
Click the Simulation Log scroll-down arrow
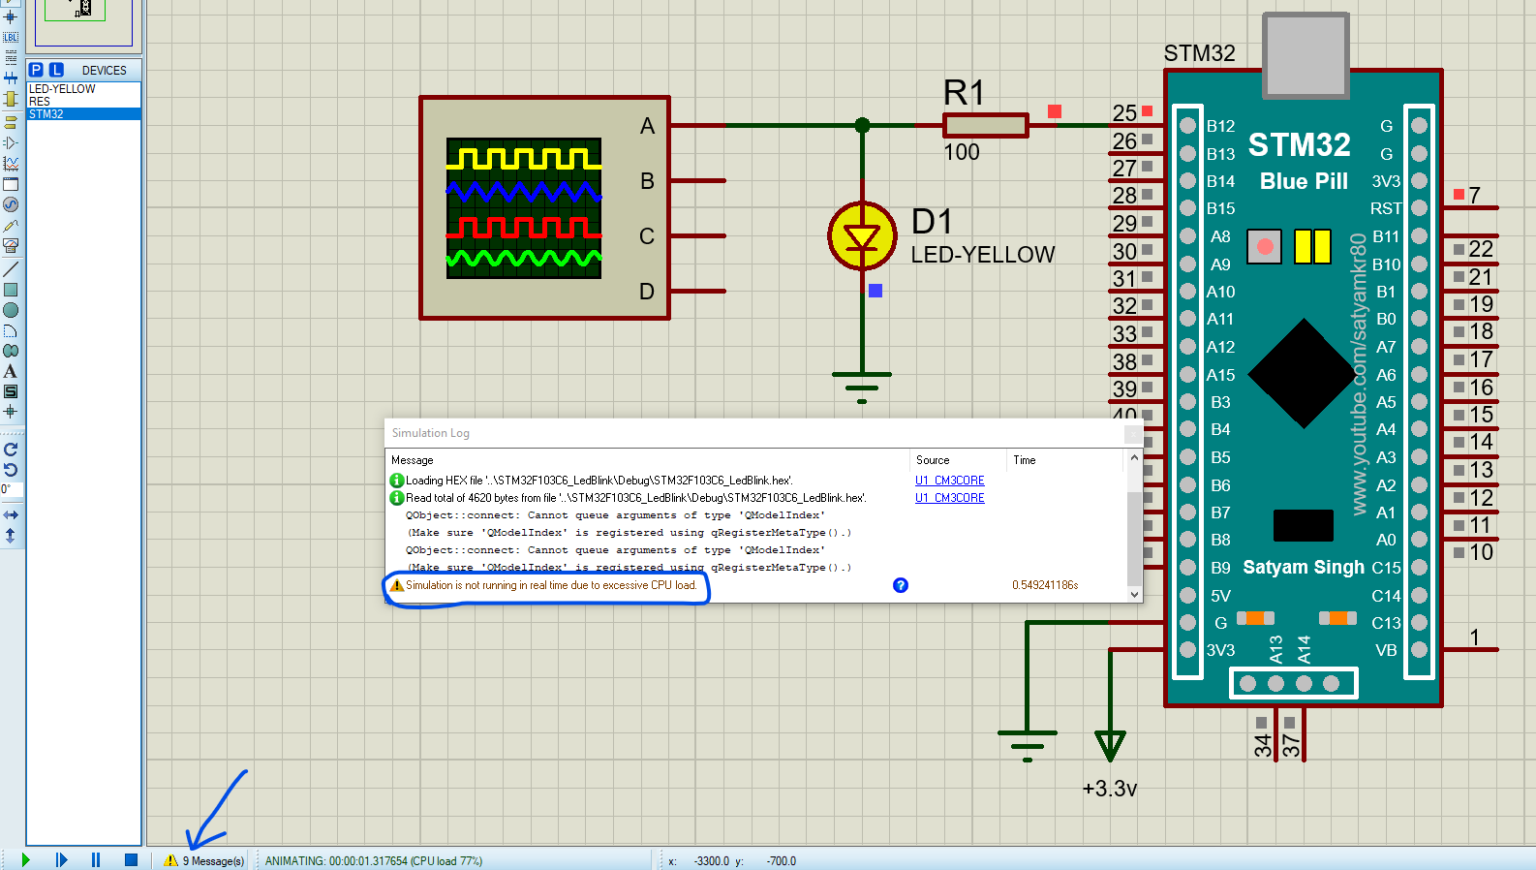click(1133, 594)
